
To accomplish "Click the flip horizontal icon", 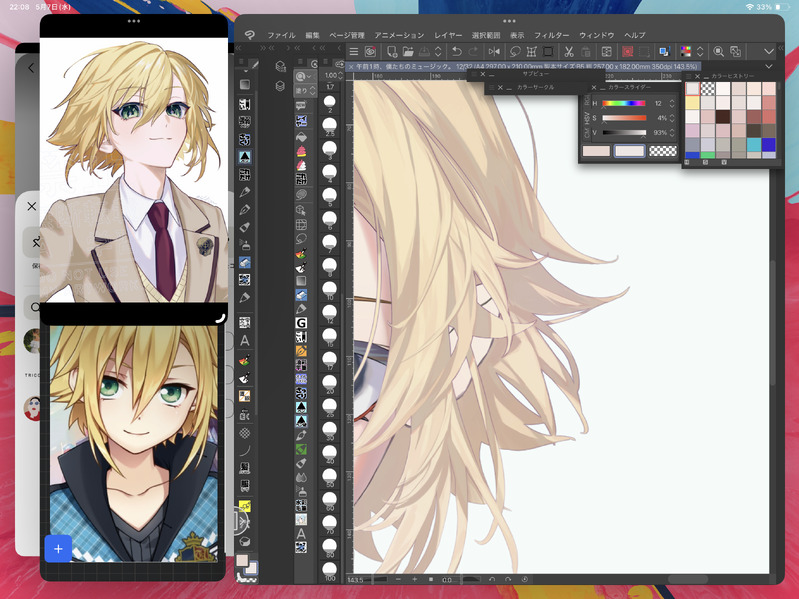I will click(x=494, y=51).
